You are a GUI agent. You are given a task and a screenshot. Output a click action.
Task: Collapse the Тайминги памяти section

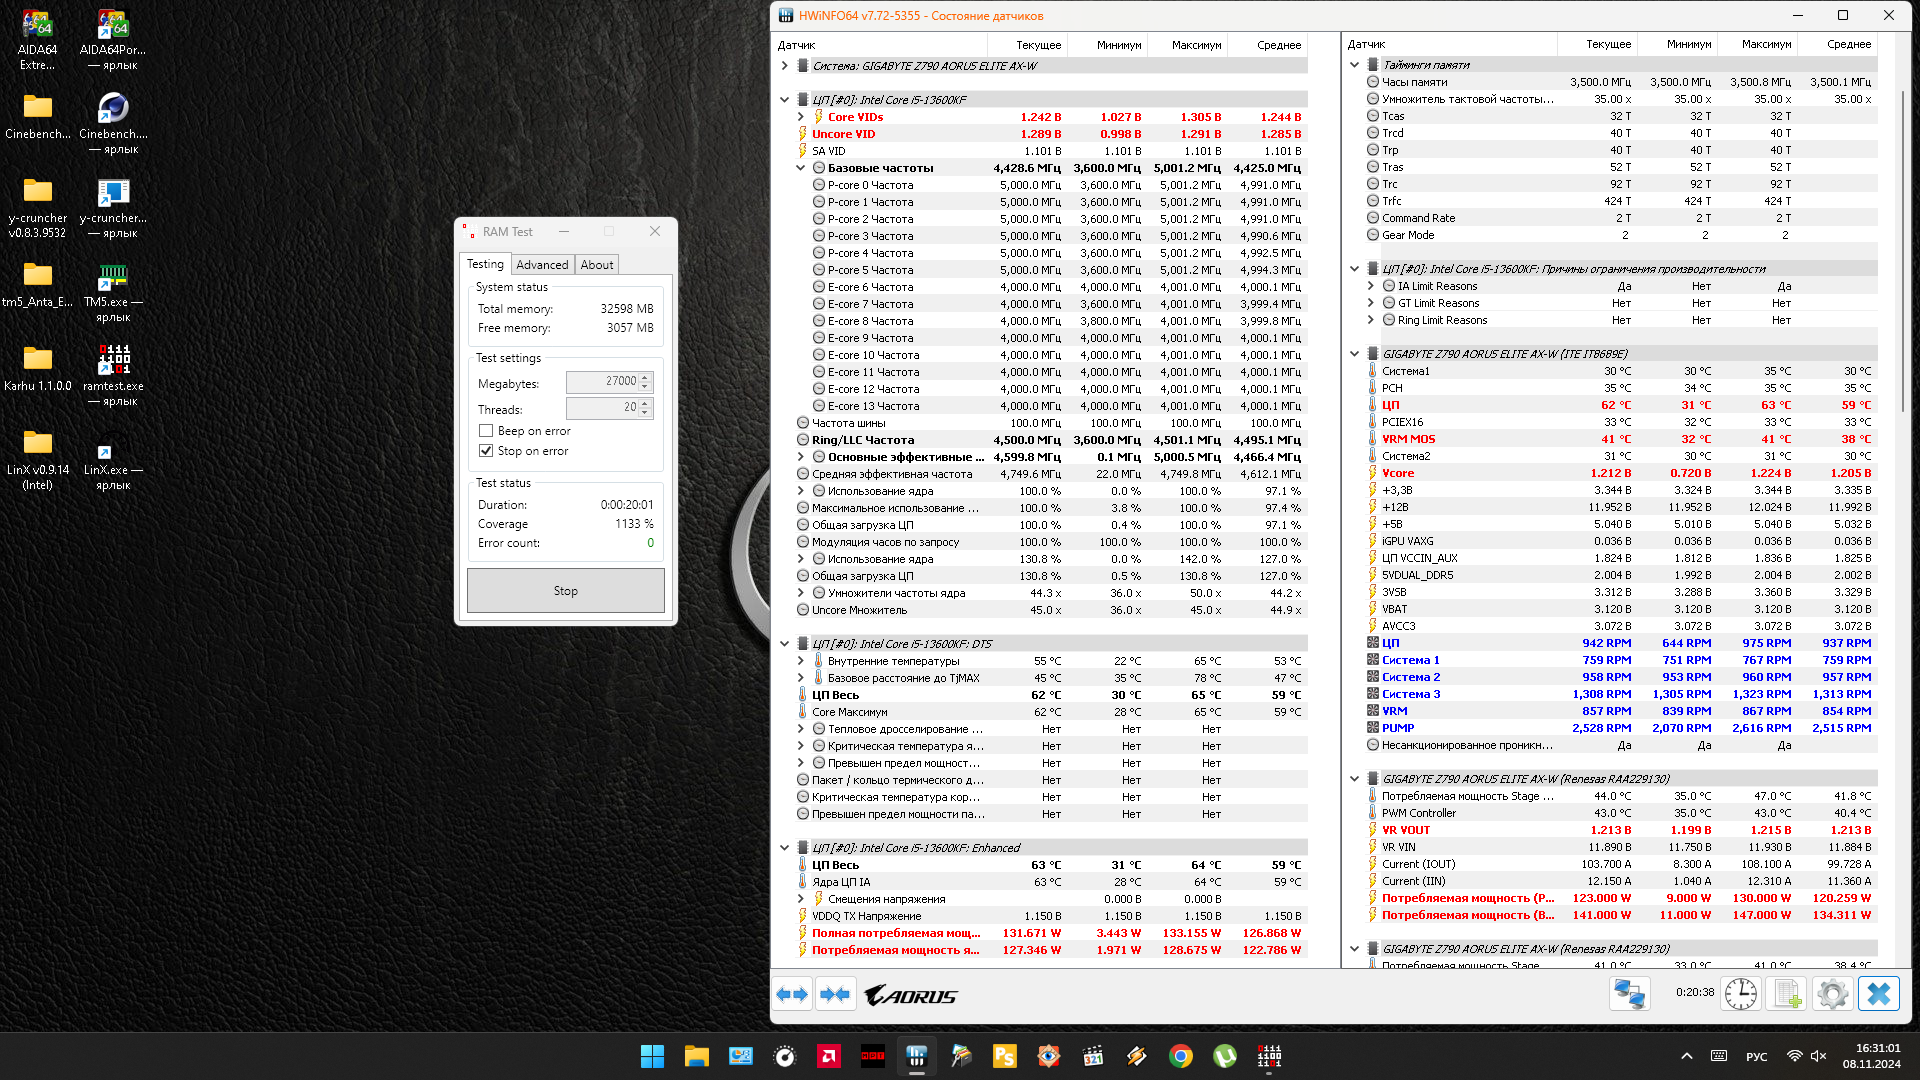click(x=1354, y=65)
